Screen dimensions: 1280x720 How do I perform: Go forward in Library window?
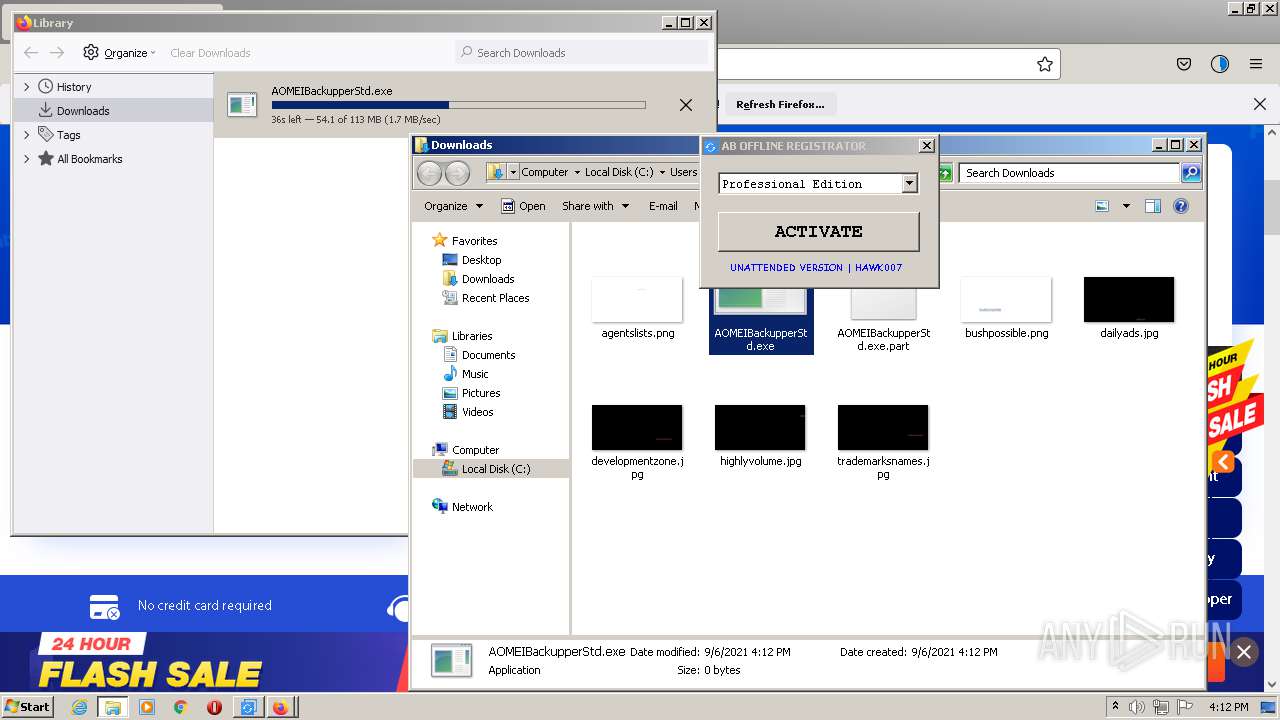tap(57, 53)
